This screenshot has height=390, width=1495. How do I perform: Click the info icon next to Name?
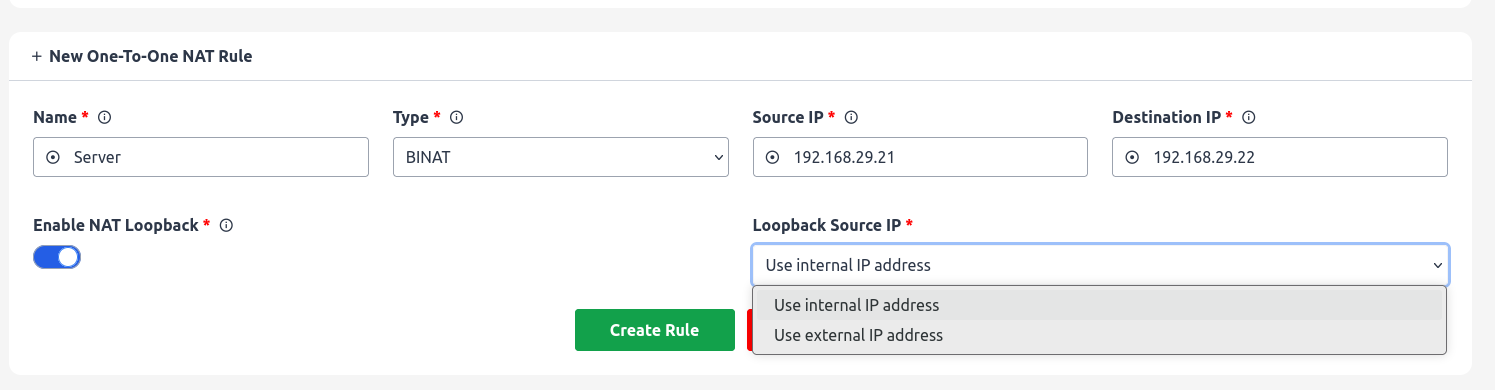coord(104,117)
